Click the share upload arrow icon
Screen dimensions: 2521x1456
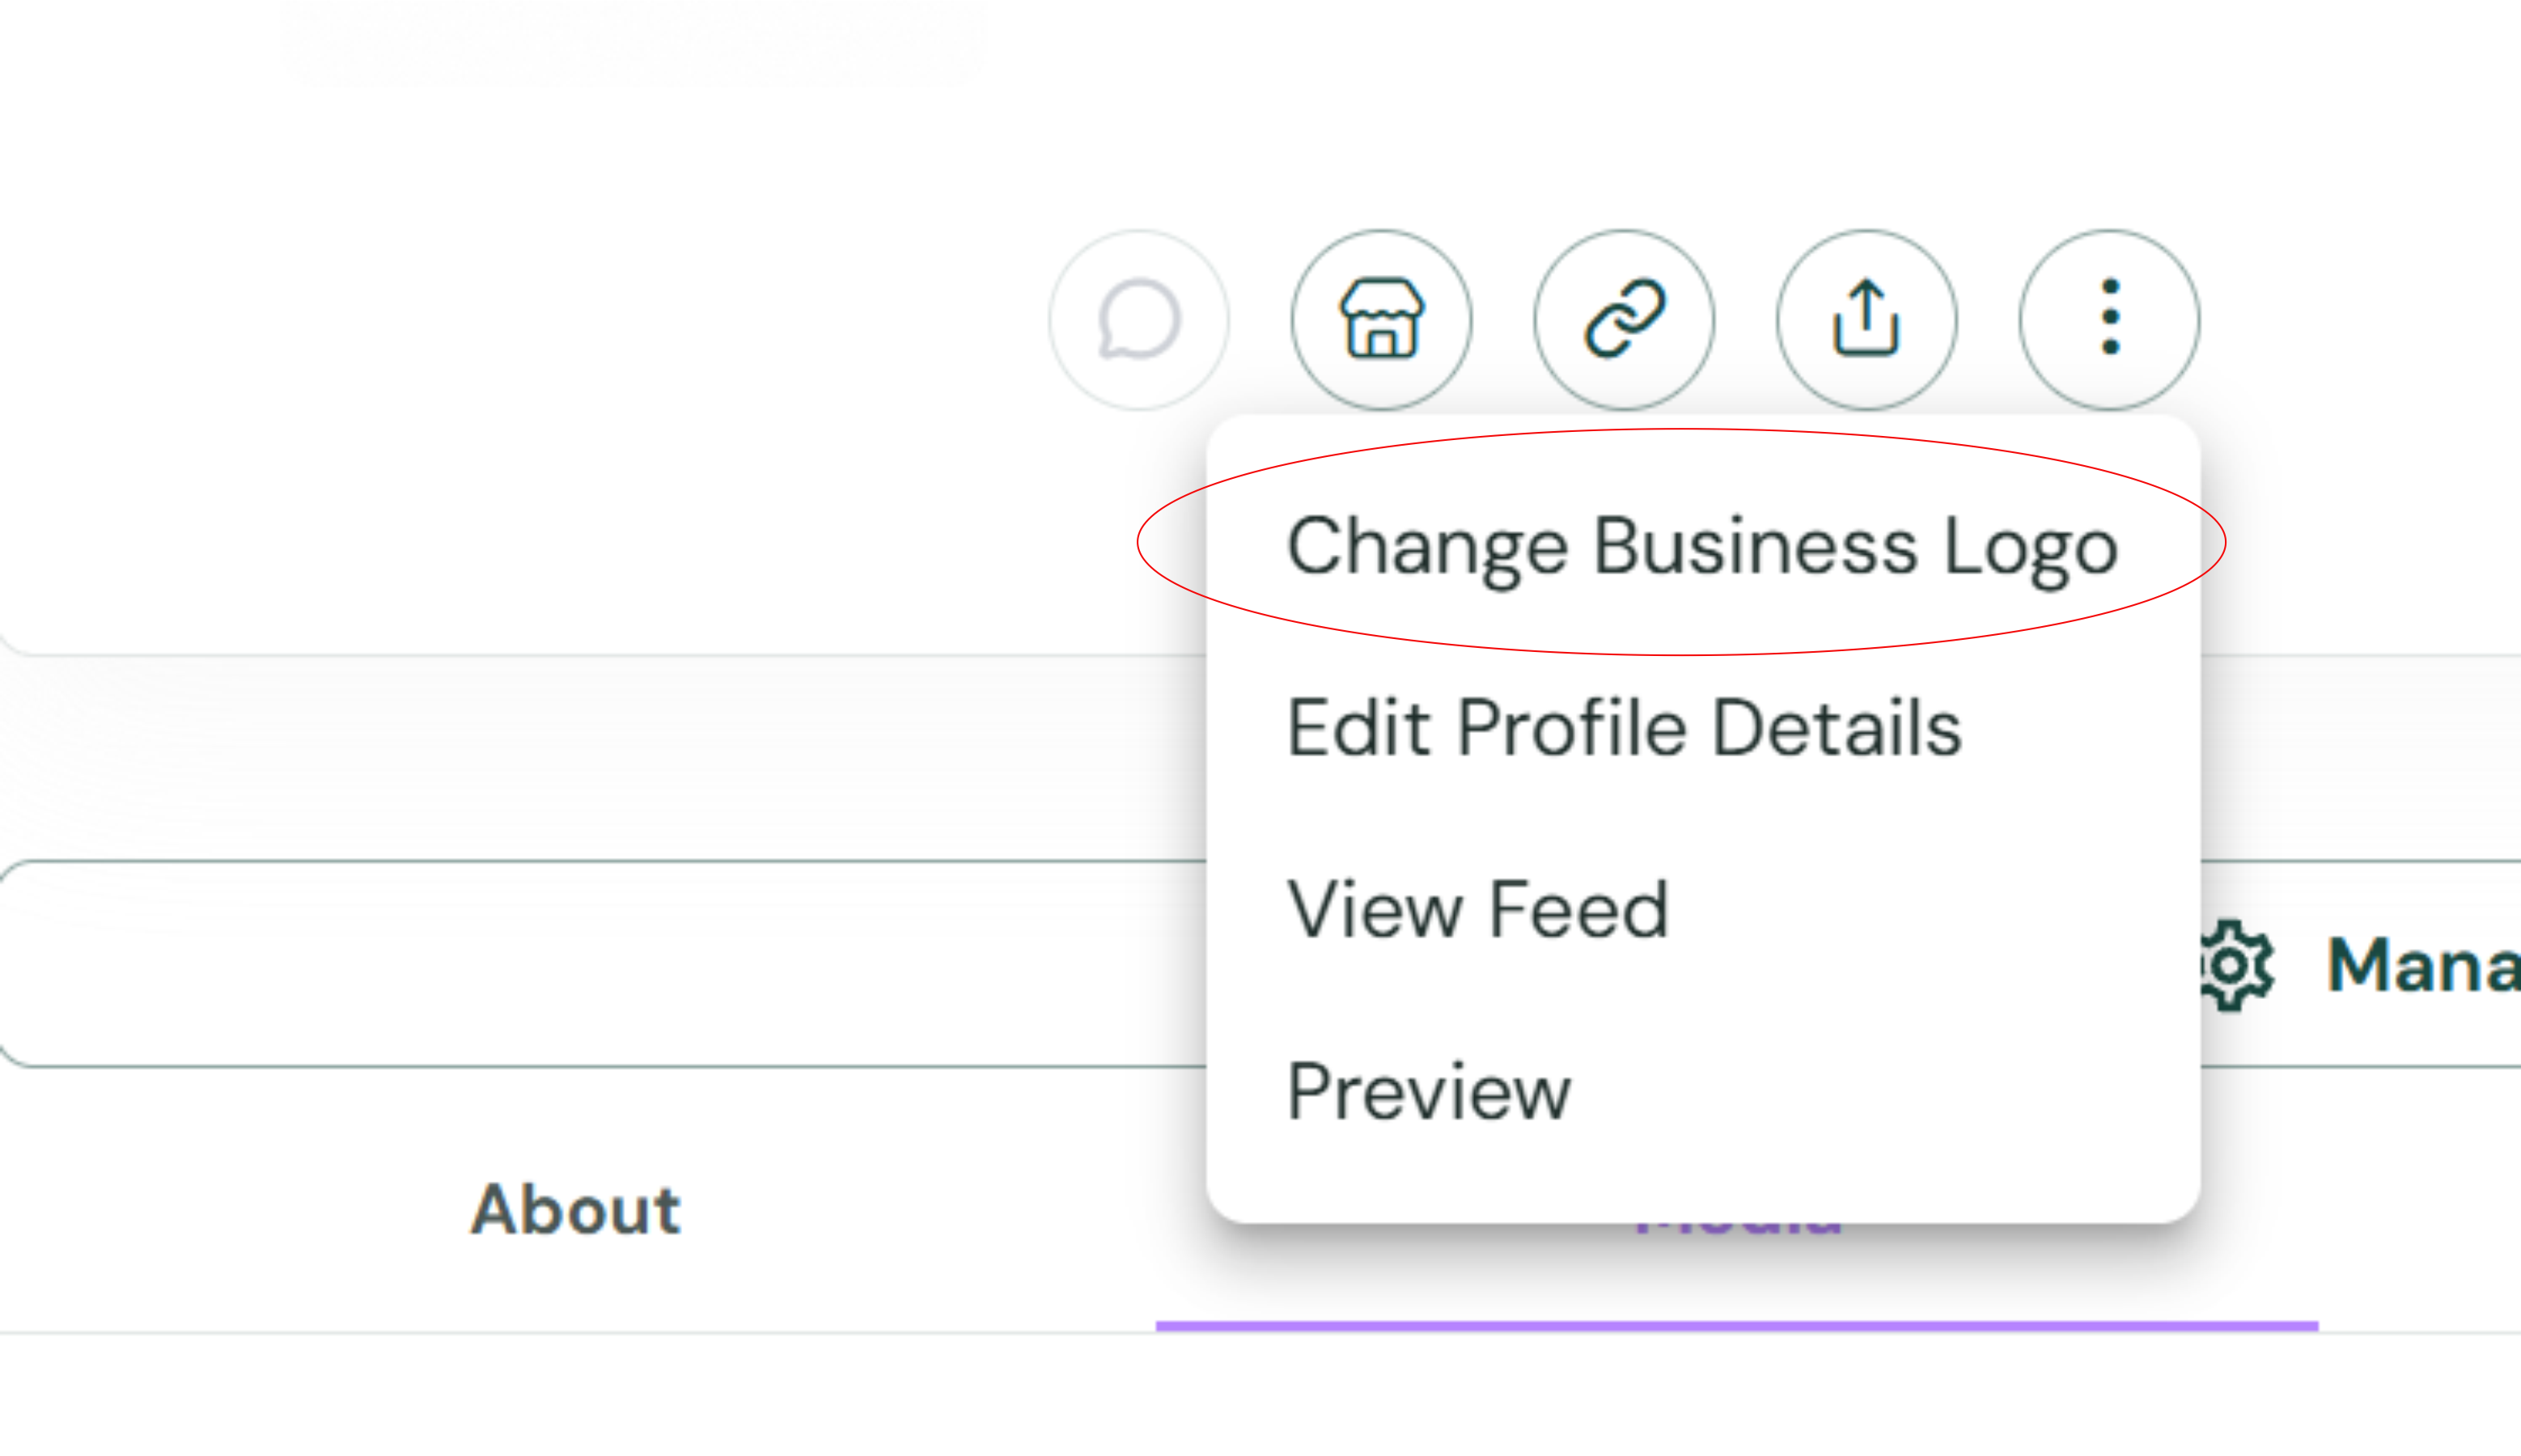(1866, 320)
